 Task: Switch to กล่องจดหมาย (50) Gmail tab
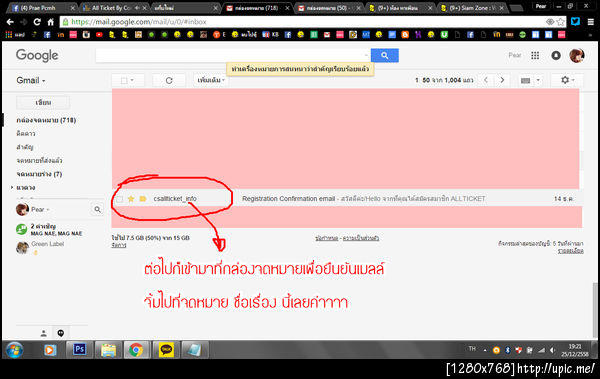pyautogui.click(x=328, y=8)
